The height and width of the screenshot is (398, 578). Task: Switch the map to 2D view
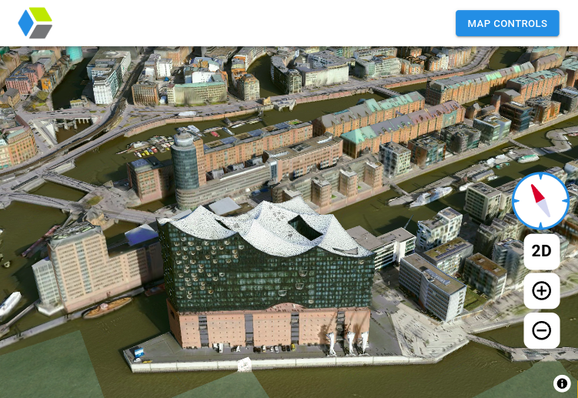point(542,251)
